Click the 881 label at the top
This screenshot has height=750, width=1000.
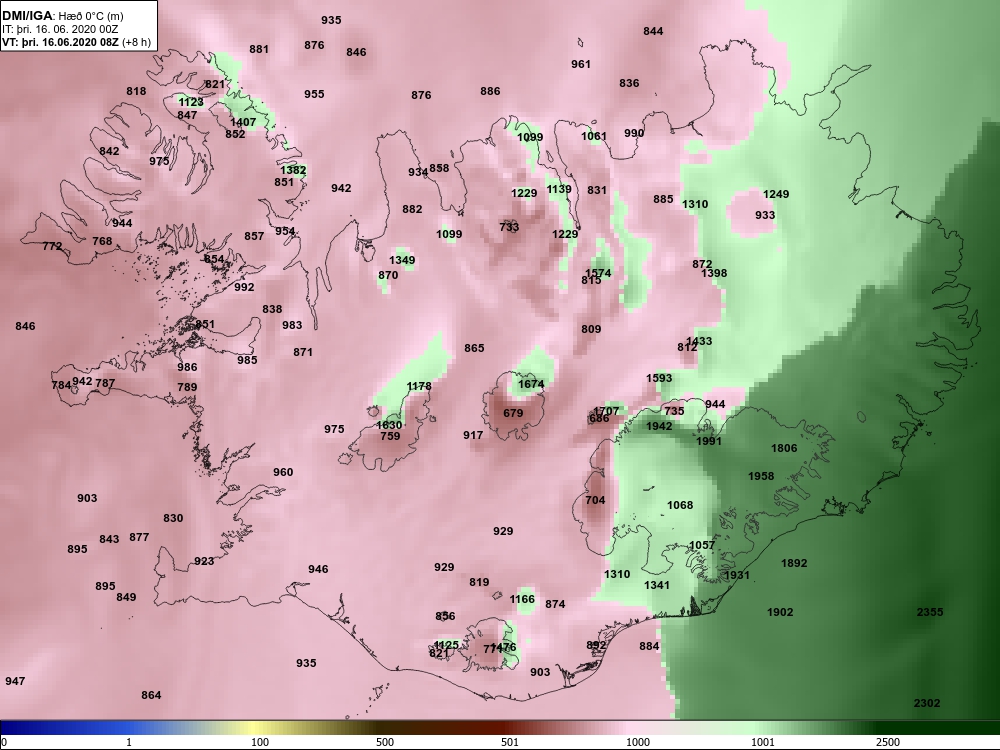coord(259,49)
